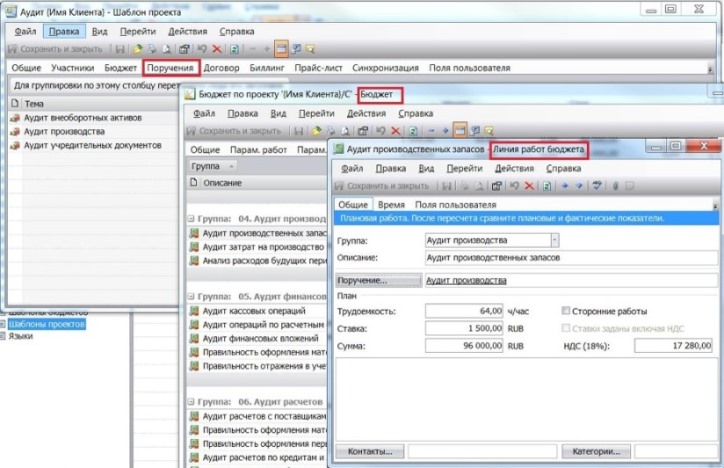The height and width of the screenshot is (468, 724).
Task: Click the Контакты... button
Action: [370, 451]
